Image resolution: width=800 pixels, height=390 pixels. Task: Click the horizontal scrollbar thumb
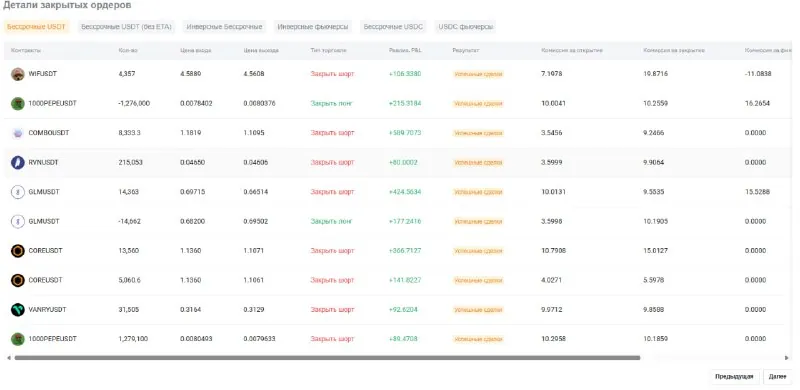[x=327, y=358]
